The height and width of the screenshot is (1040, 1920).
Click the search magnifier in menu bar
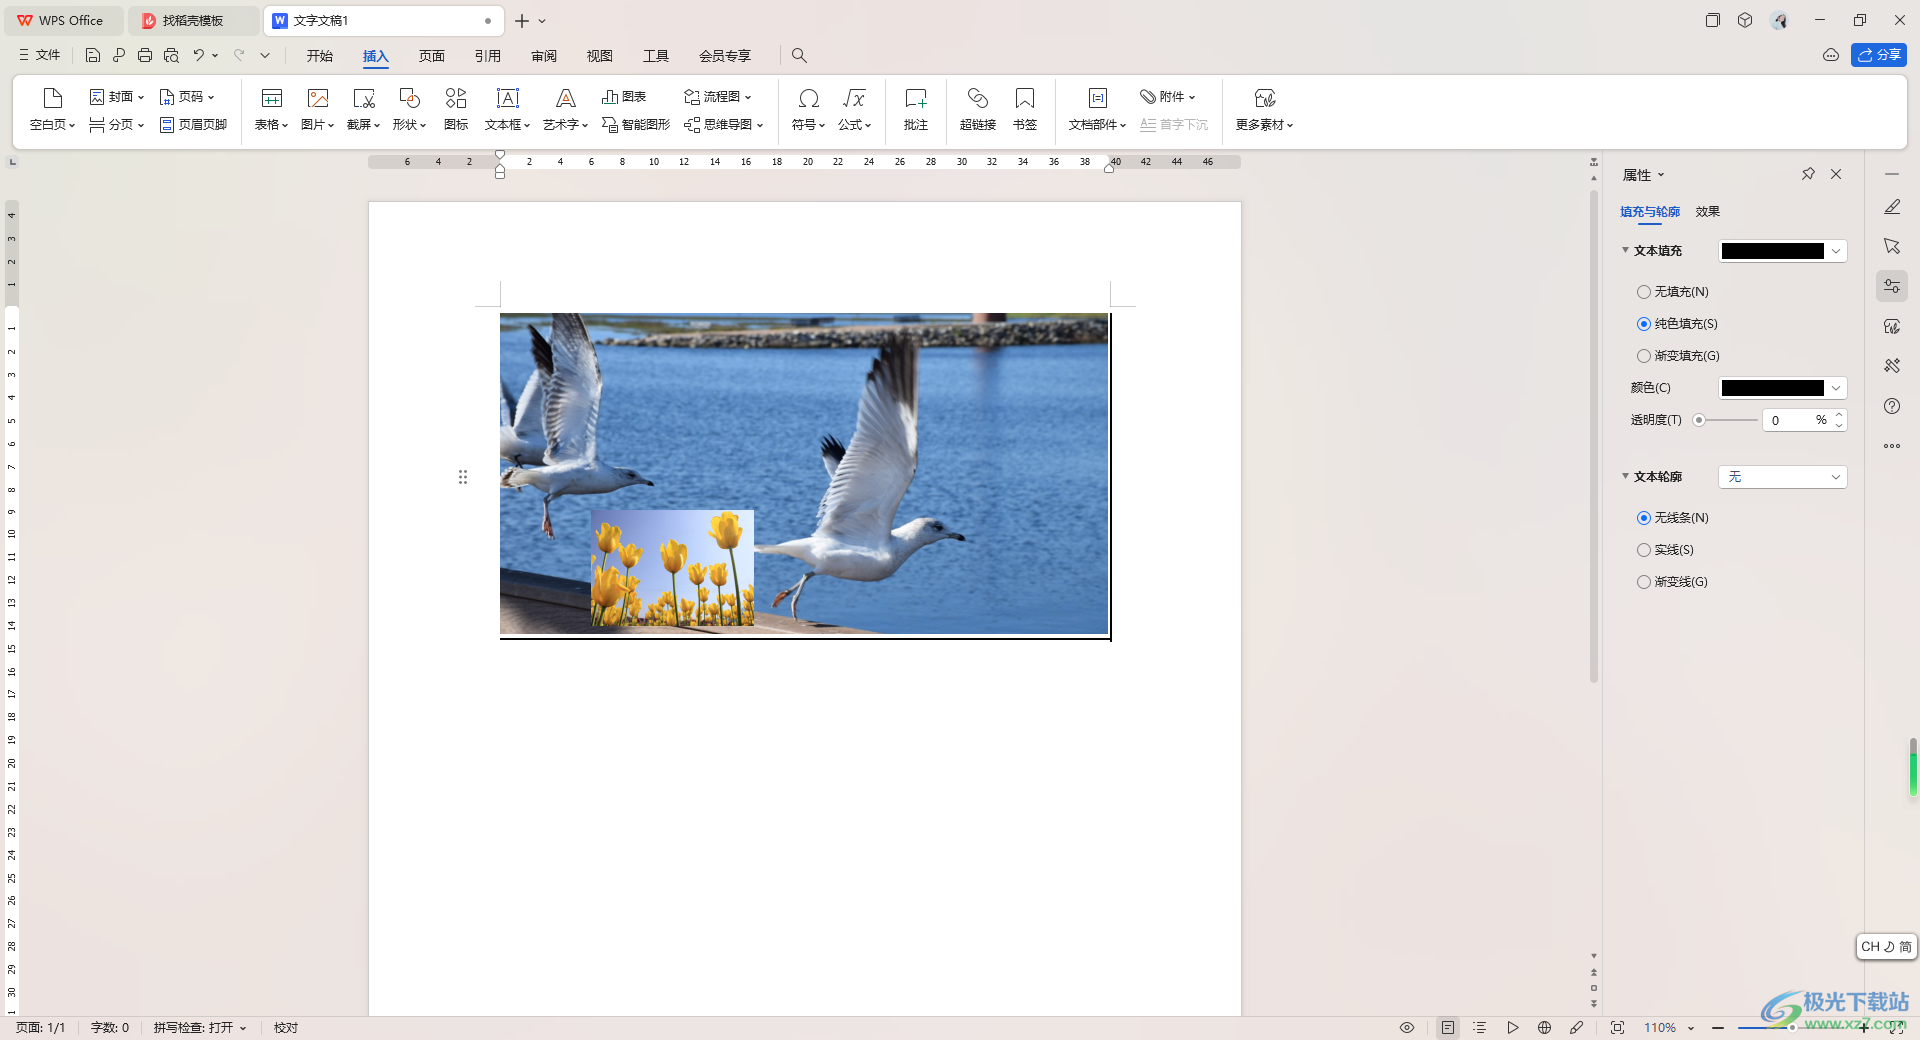[x=799, y=56]
